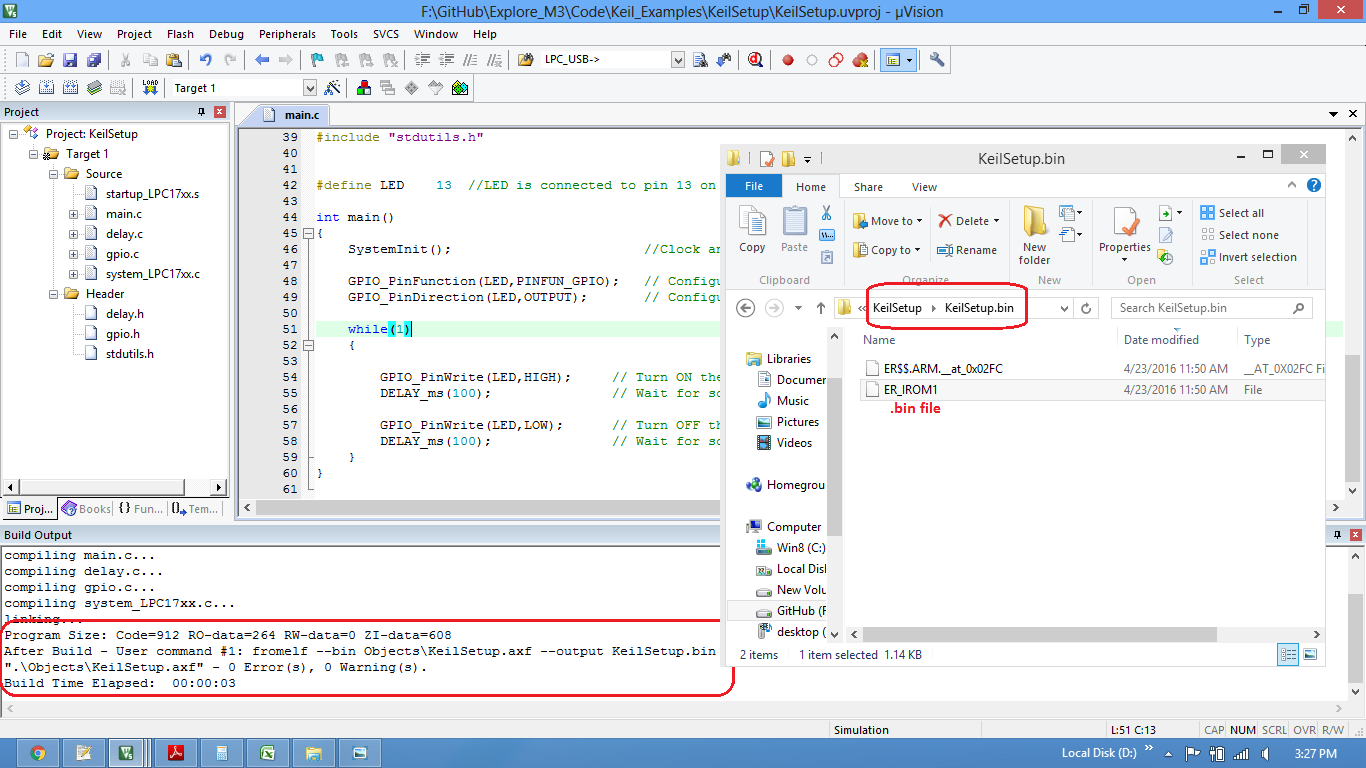This screenshot has height=768, width=1366.
Task: Open the LPC_USB-> find combo box
Action: coord(678,60)
